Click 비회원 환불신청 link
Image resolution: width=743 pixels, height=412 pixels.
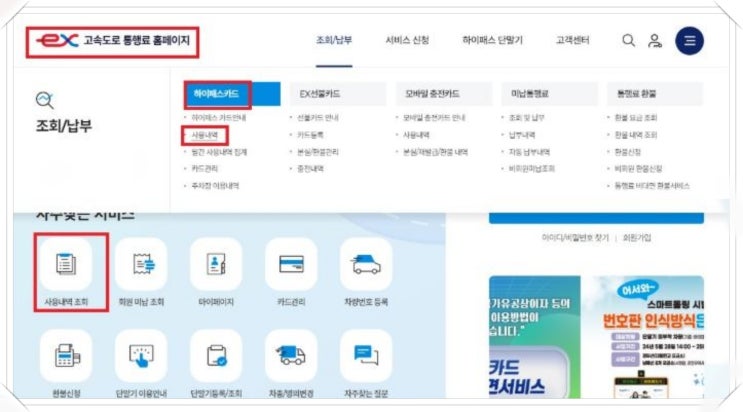click(x=638, y=168)
